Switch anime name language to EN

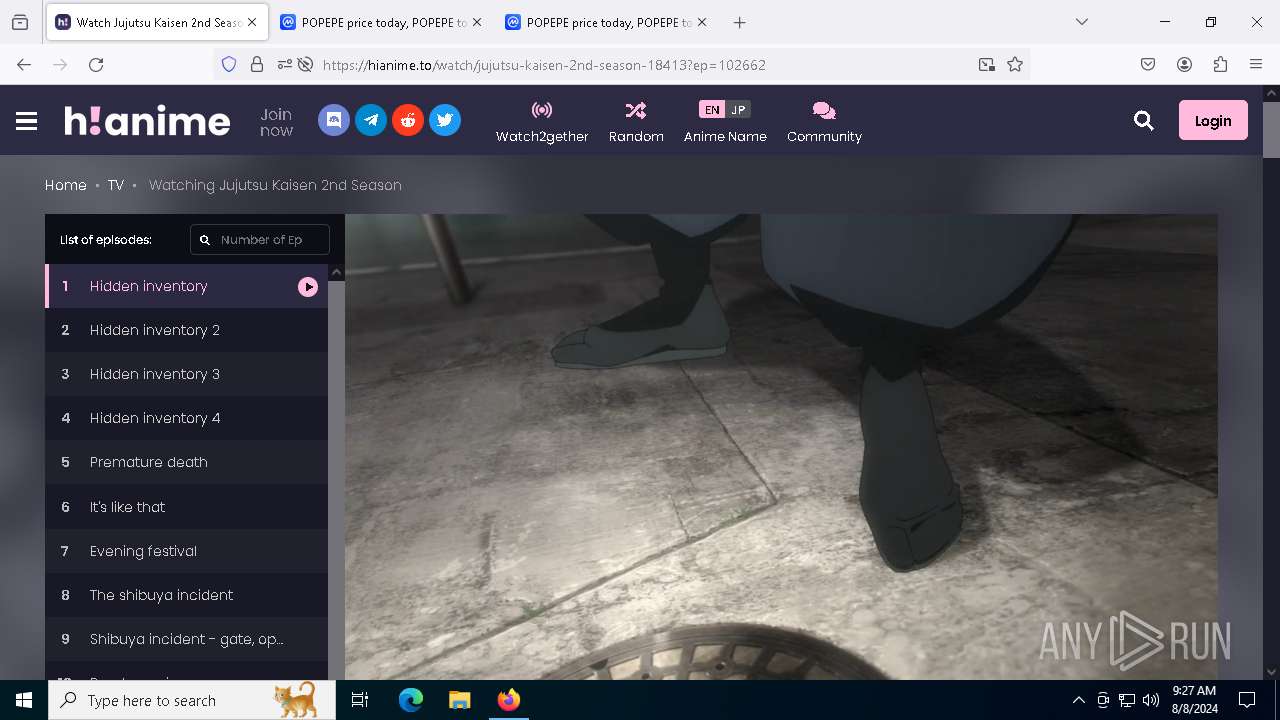click(x=712, y=110)
